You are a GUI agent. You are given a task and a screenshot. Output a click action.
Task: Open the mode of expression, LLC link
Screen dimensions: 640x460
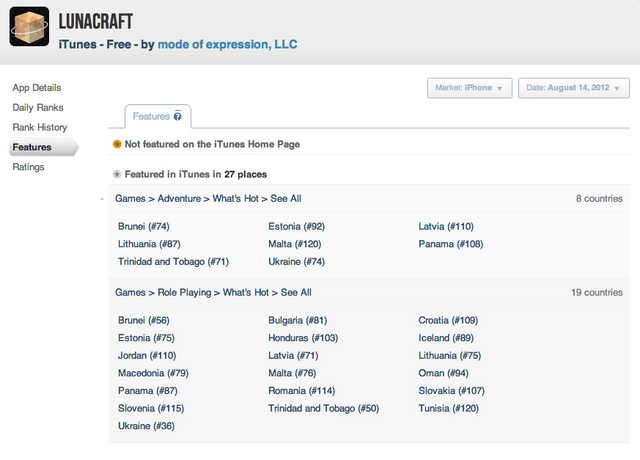coord(227,44)
